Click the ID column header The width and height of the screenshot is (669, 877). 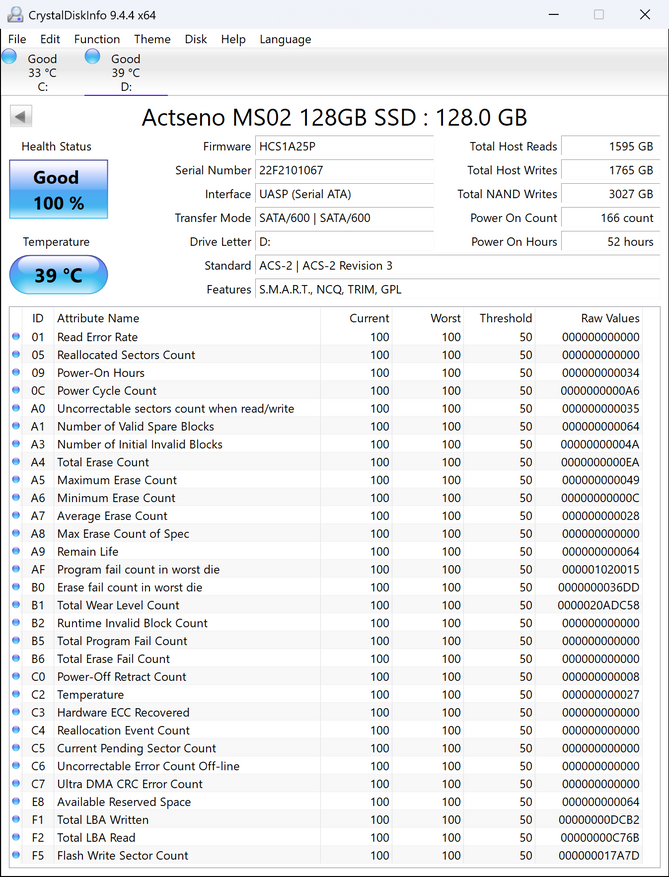pyautogui.click(x=37, y=318)
